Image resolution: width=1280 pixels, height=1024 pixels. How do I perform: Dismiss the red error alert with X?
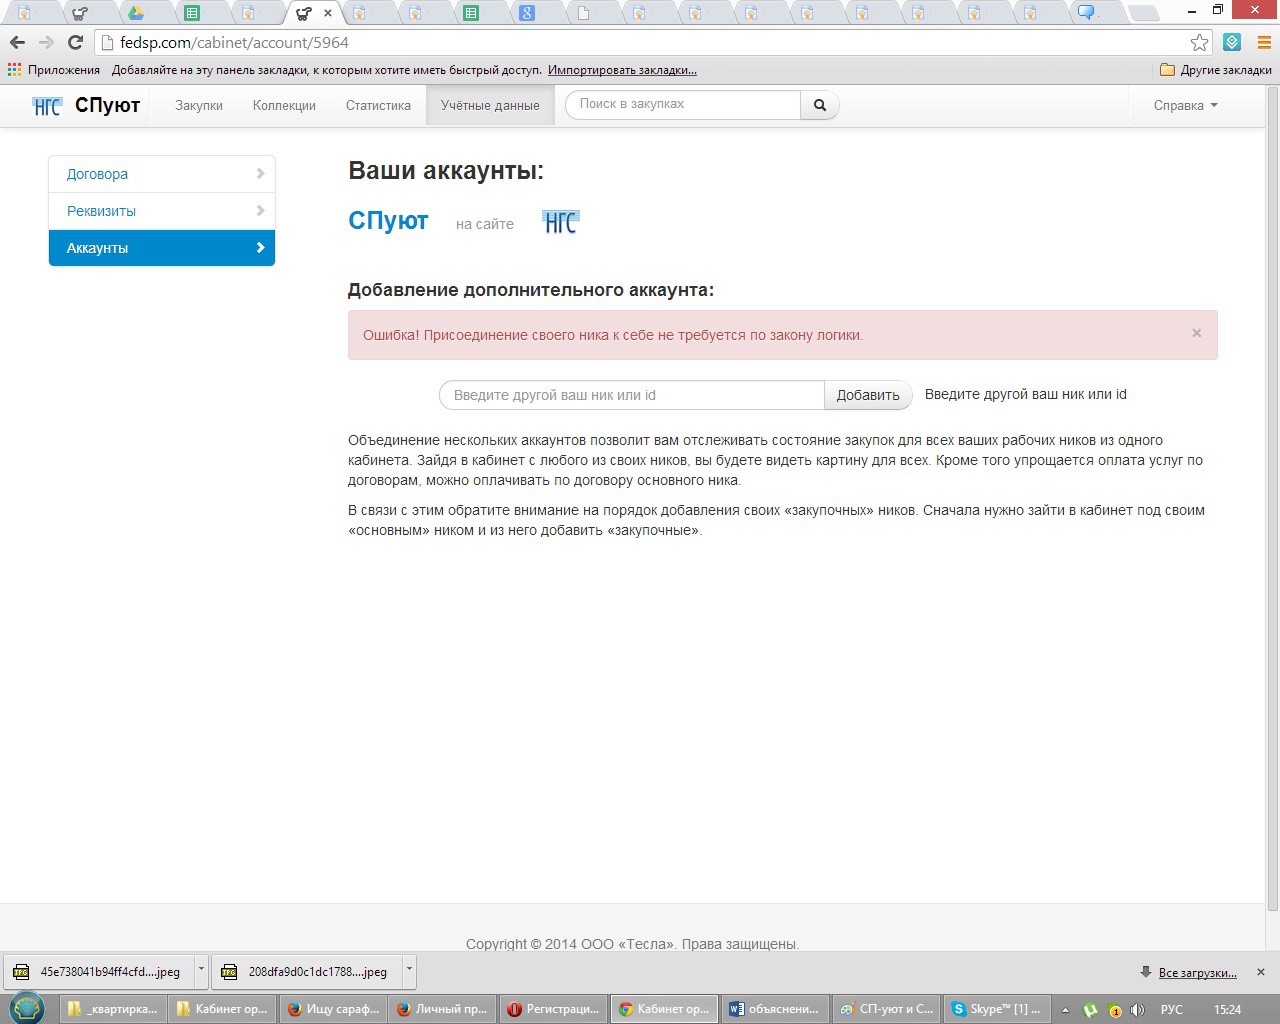[1196, 333]
